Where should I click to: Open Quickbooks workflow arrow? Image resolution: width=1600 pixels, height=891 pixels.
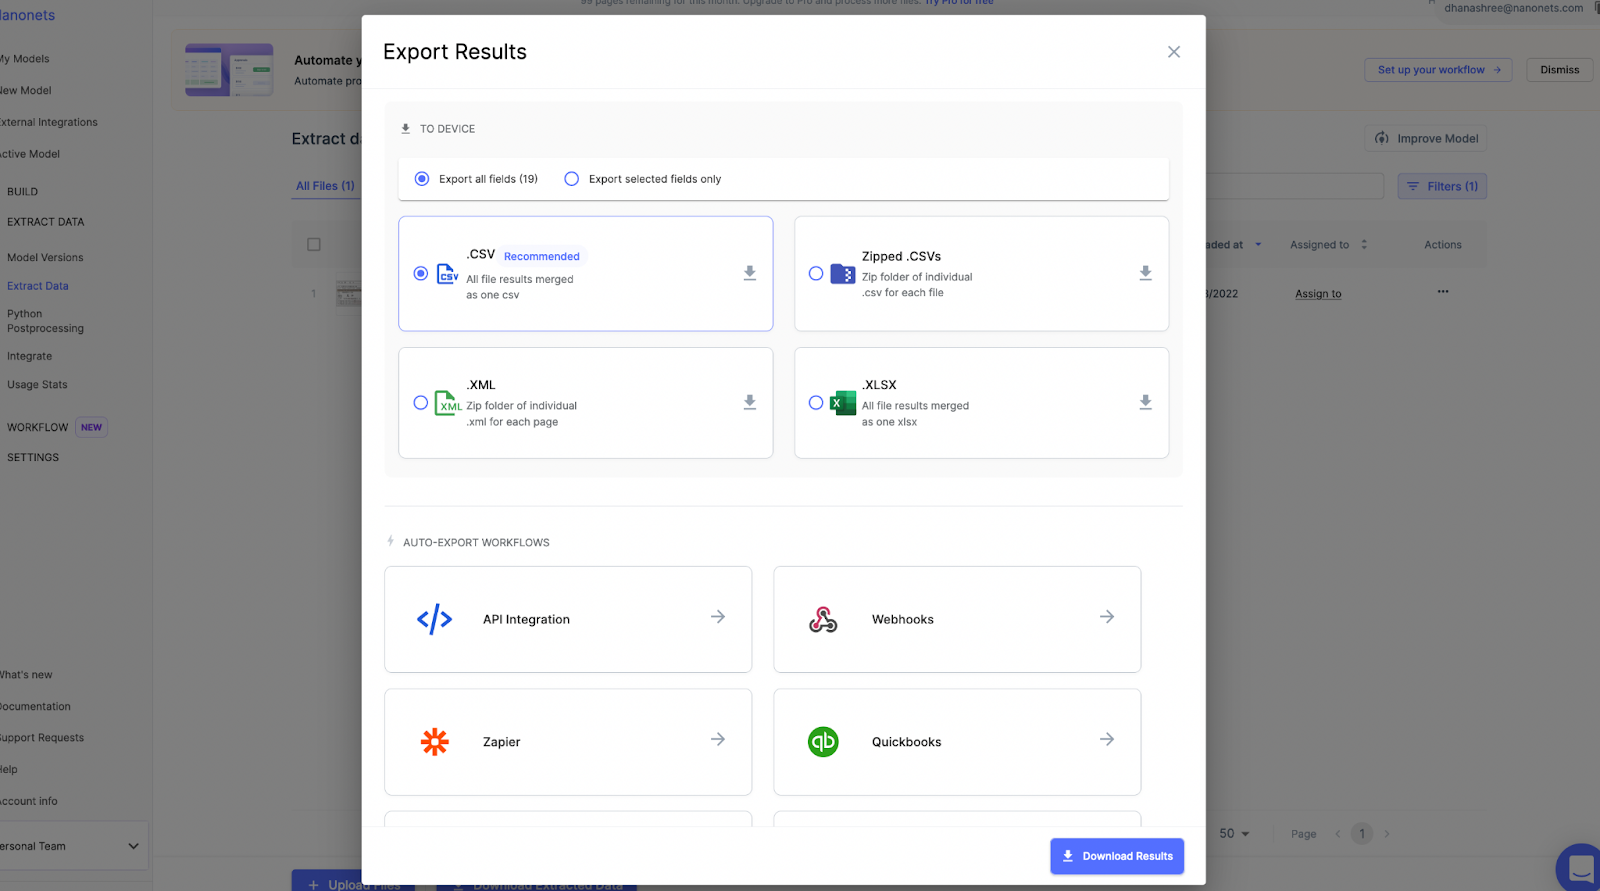point(1107,739)
